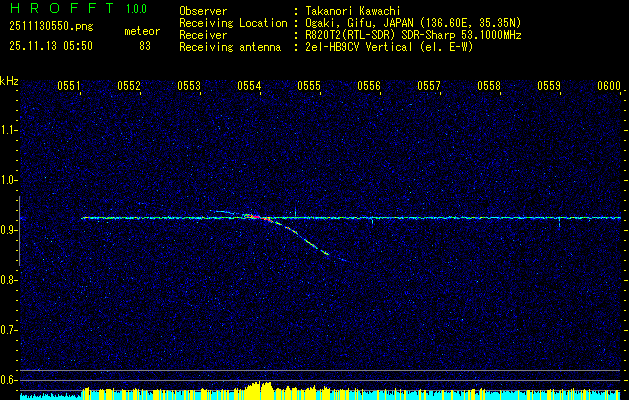Click the 0556 time axis marker

pyautogui.click(x=369, y=86)
